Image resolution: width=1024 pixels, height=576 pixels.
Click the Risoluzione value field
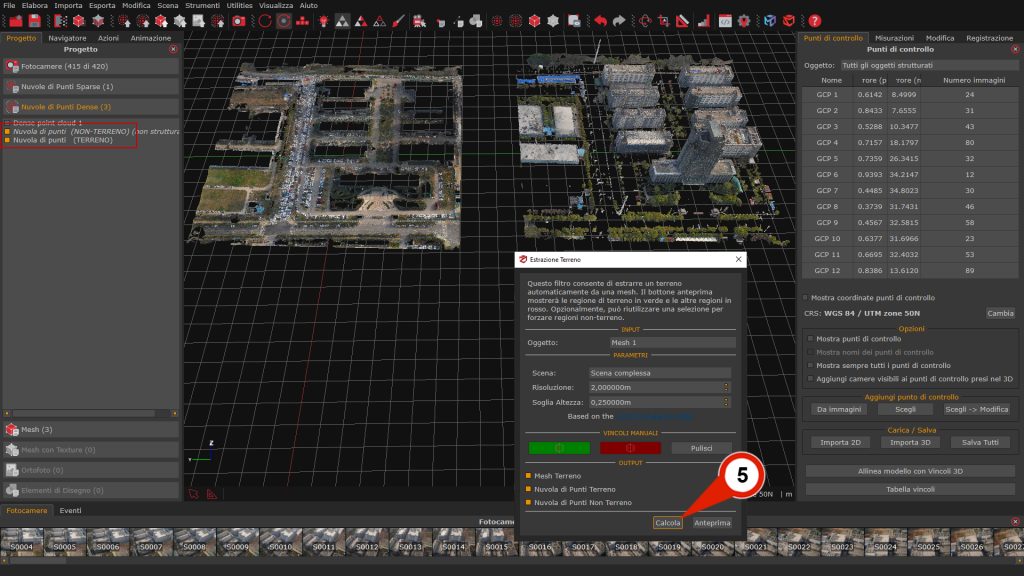click(656, 387)
